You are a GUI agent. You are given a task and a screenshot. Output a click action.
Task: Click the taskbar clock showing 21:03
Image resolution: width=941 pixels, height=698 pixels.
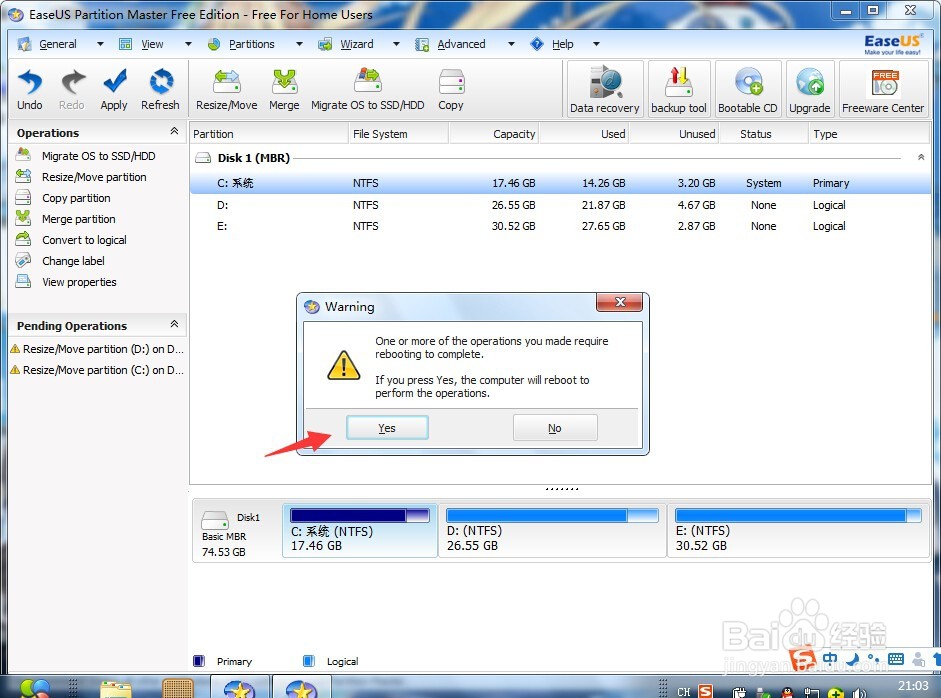coord(913,685)
